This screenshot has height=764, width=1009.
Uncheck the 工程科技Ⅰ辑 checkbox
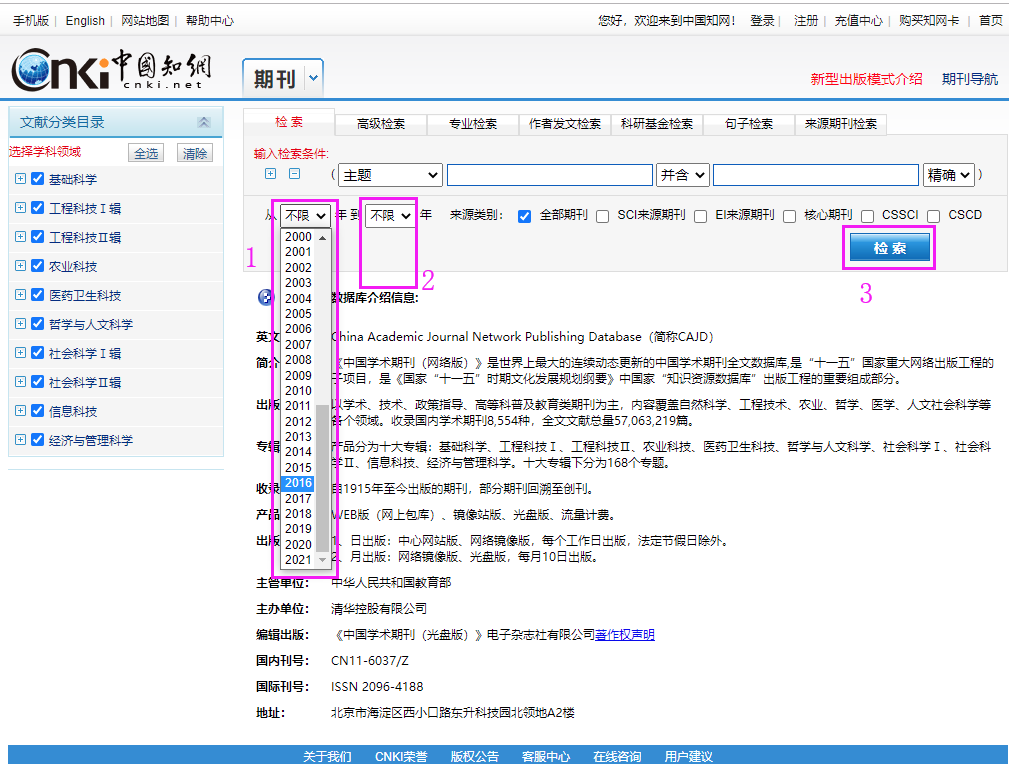pyautogui.click(x=38, y=207)
